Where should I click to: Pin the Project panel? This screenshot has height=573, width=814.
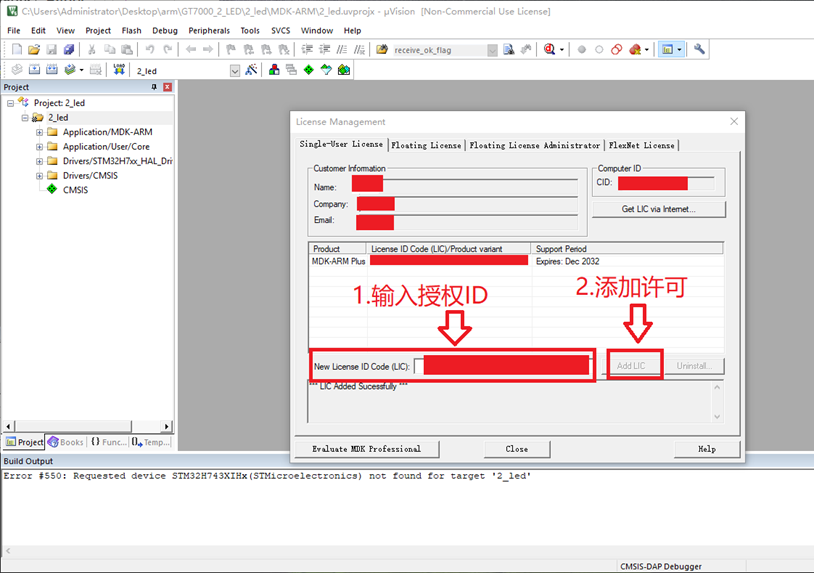point(154,87)
